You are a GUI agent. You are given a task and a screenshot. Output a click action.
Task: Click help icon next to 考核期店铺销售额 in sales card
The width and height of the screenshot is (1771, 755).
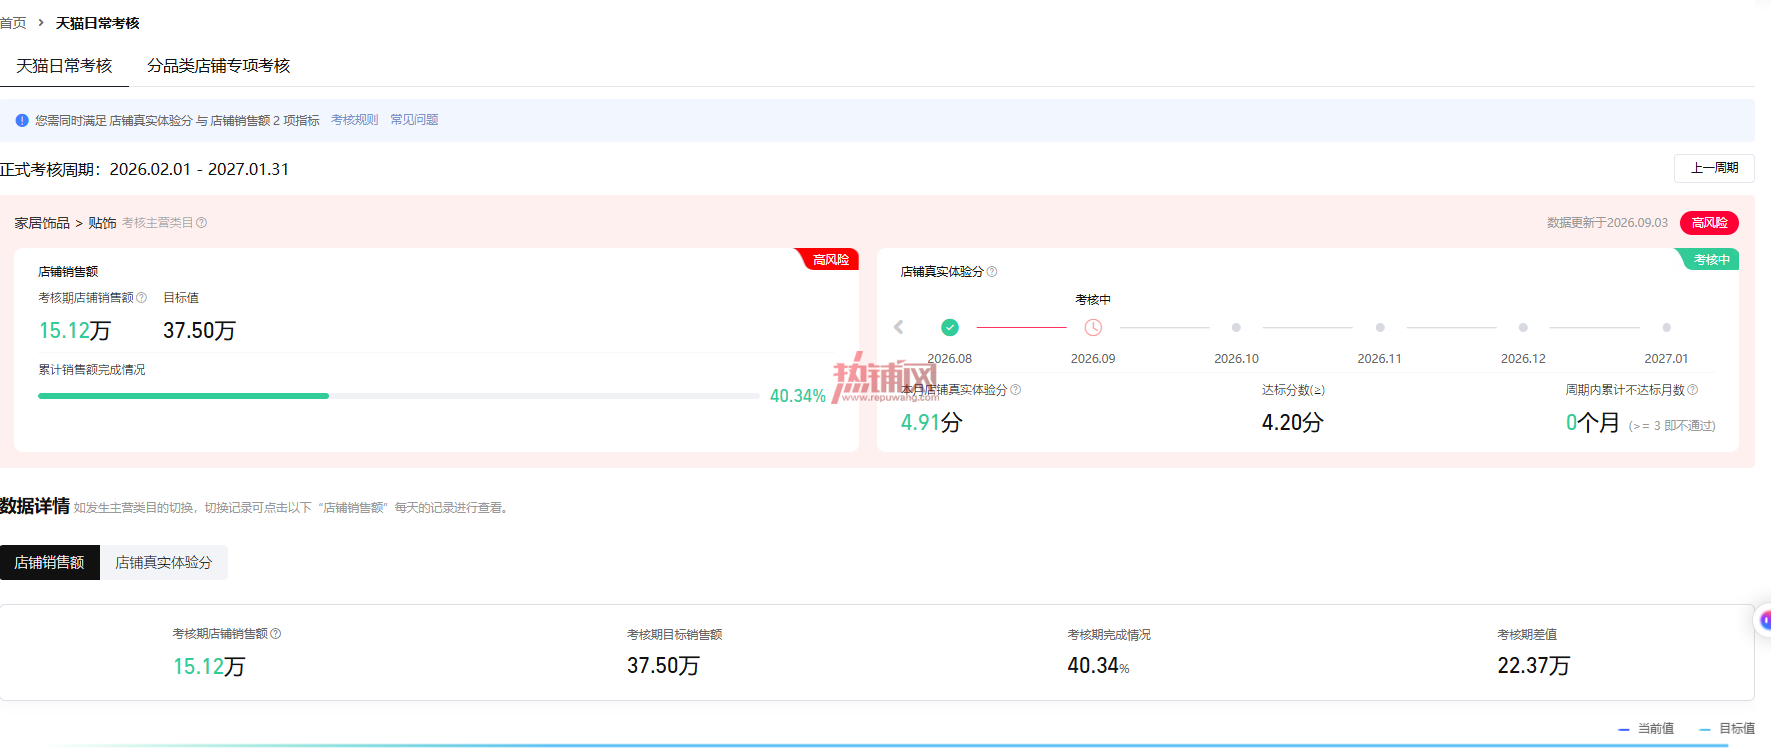(141, 298)
